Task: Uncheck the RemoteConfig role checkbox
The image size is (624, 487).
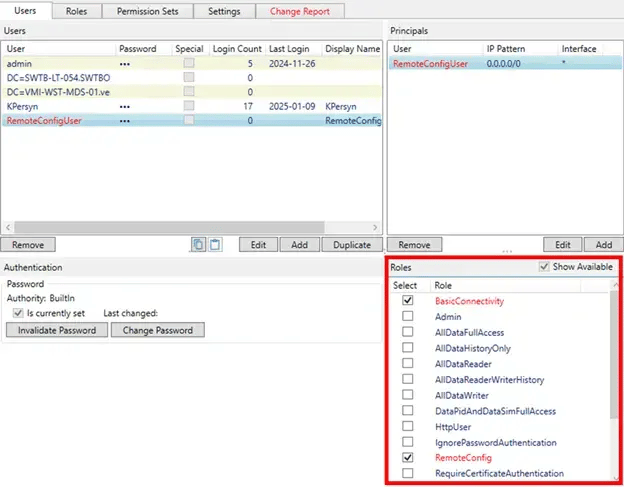Action: [x=407, y=457]
